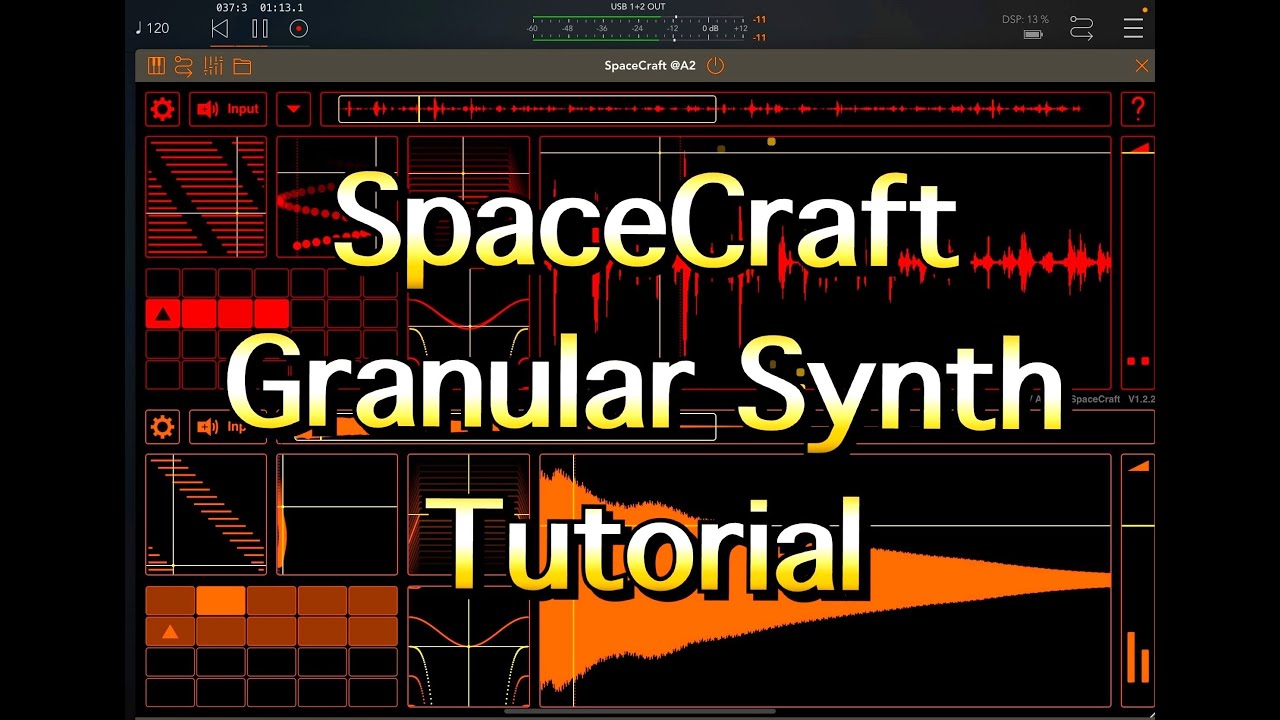Click the orange striped XY pad
The width and height of the screenshot is (1280, 720).
206,515
